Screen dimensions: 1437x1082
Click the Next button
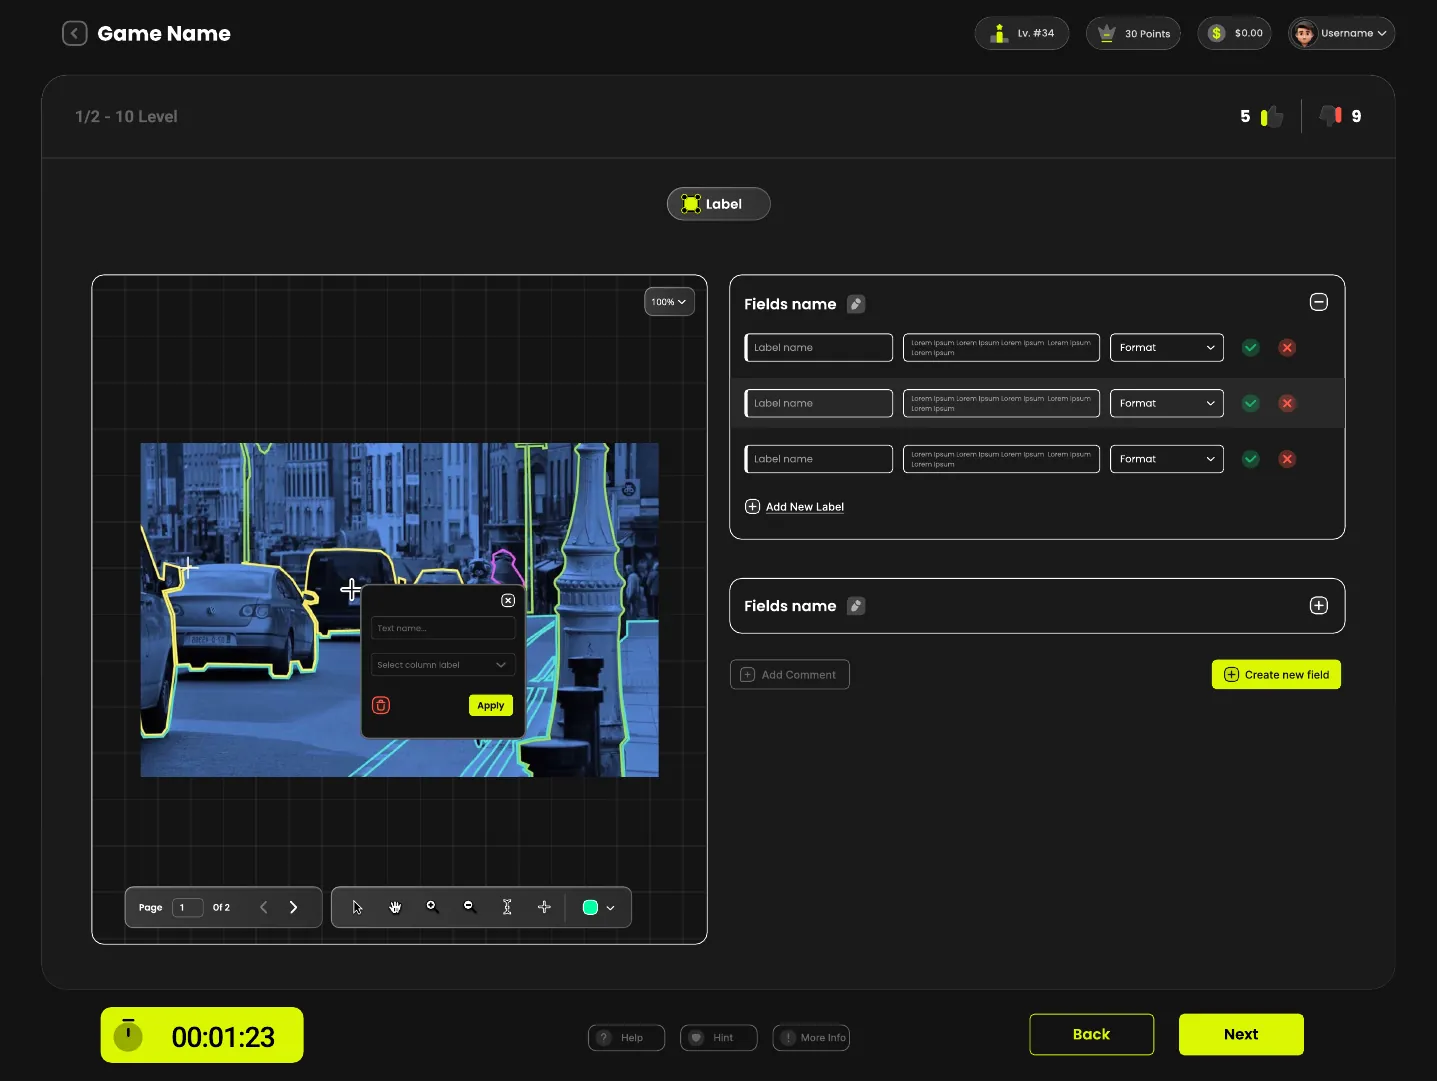(x=1241, y=1035)
